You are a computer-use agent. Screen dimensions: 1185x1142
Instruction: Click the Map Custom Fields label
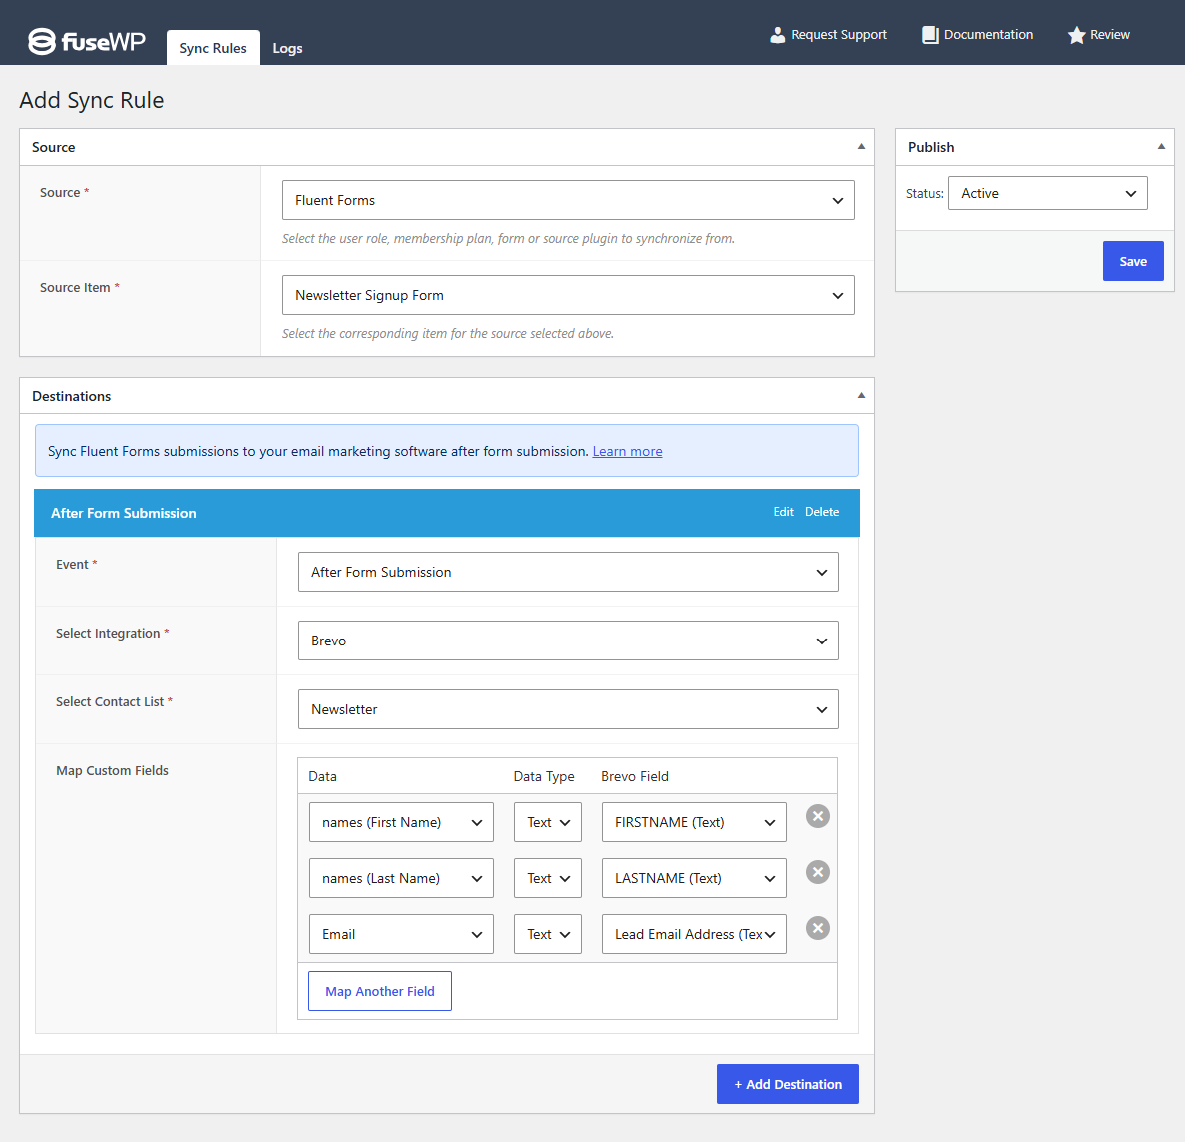[112, 771]
